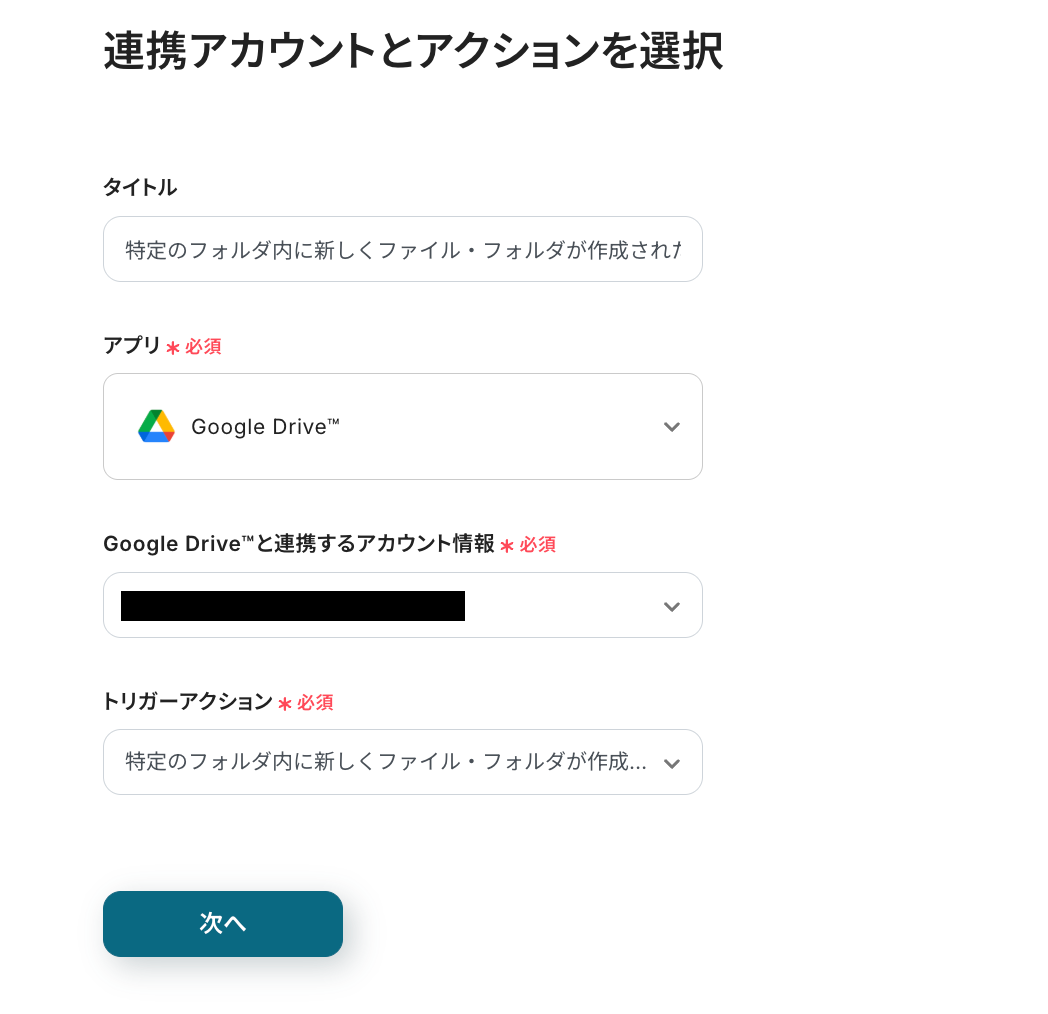Click the chevron arrow in the アプリ dropdown

coord(672,427)
